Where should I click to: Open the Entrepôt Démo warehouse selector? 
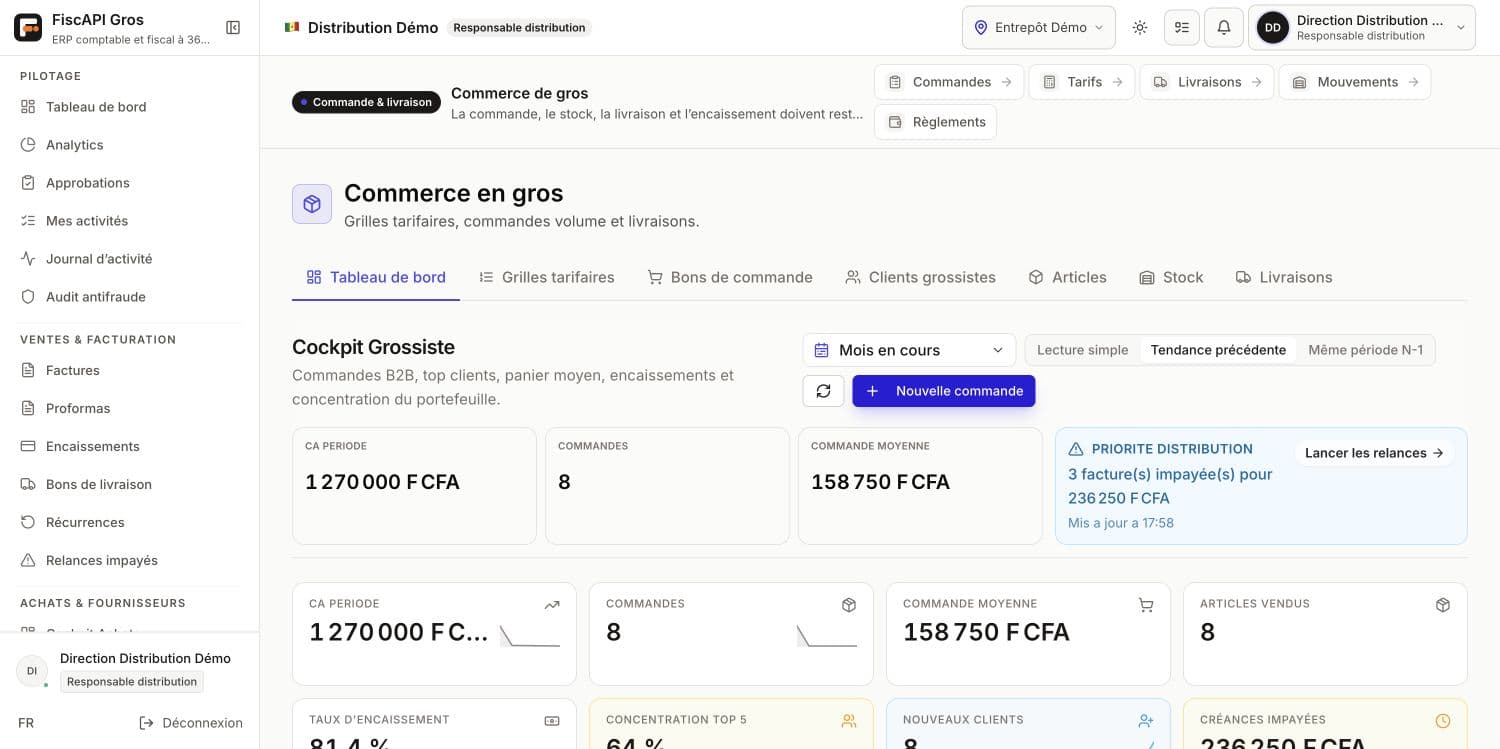pyautogui.click(x=1039, y=28)
